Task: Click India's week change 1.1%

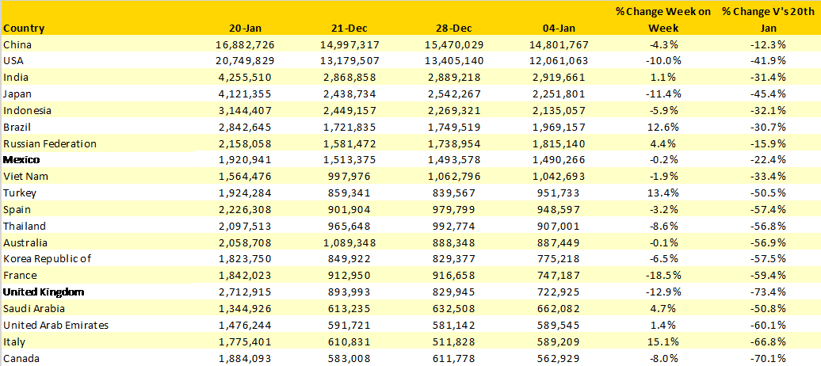Action: 663,77
